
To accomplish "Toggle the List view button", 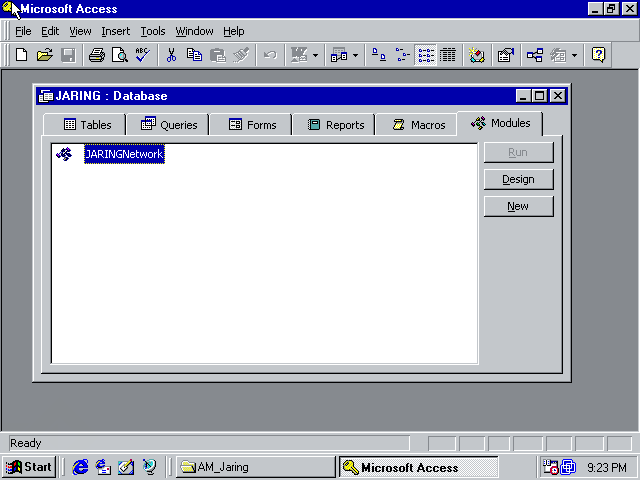I will coord(425,55).
